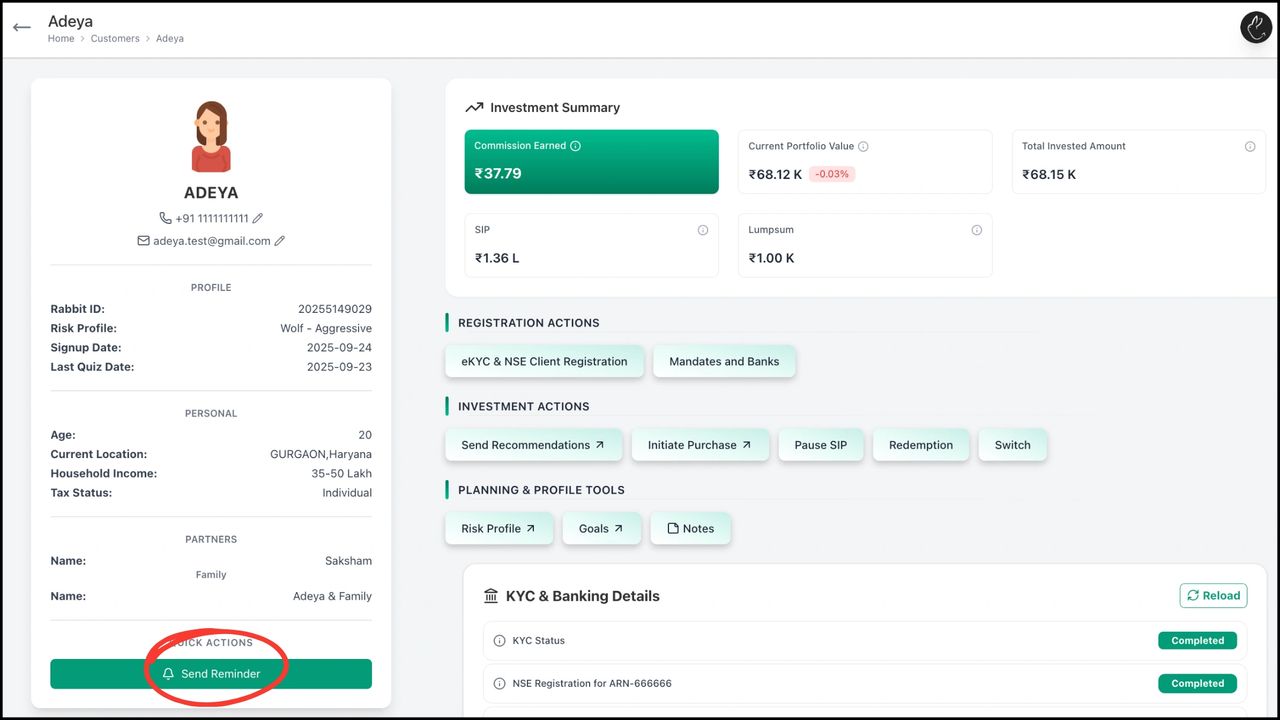Click SIP card info icon
The image size is (1280, 720).
[702, 230]
